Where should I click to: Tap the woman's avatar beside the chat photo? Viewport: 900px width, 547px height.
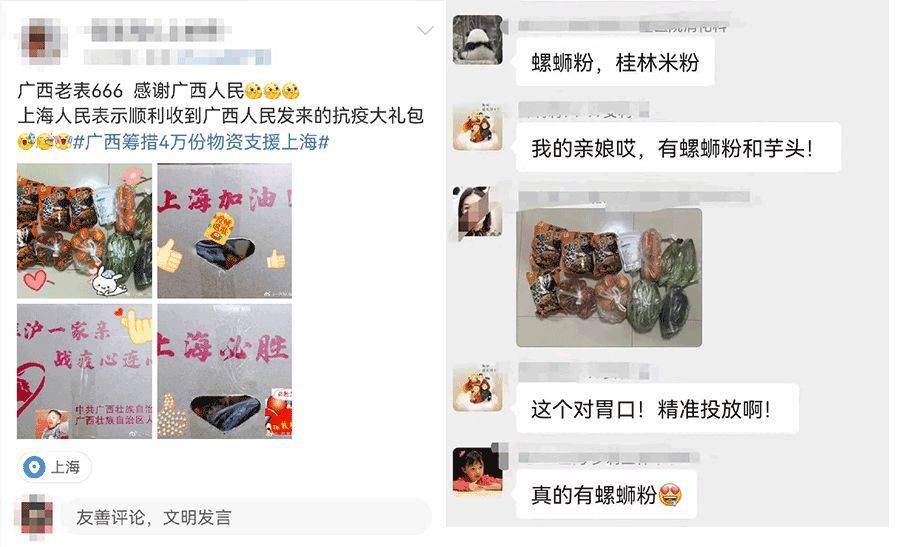(x=478, y=211)
